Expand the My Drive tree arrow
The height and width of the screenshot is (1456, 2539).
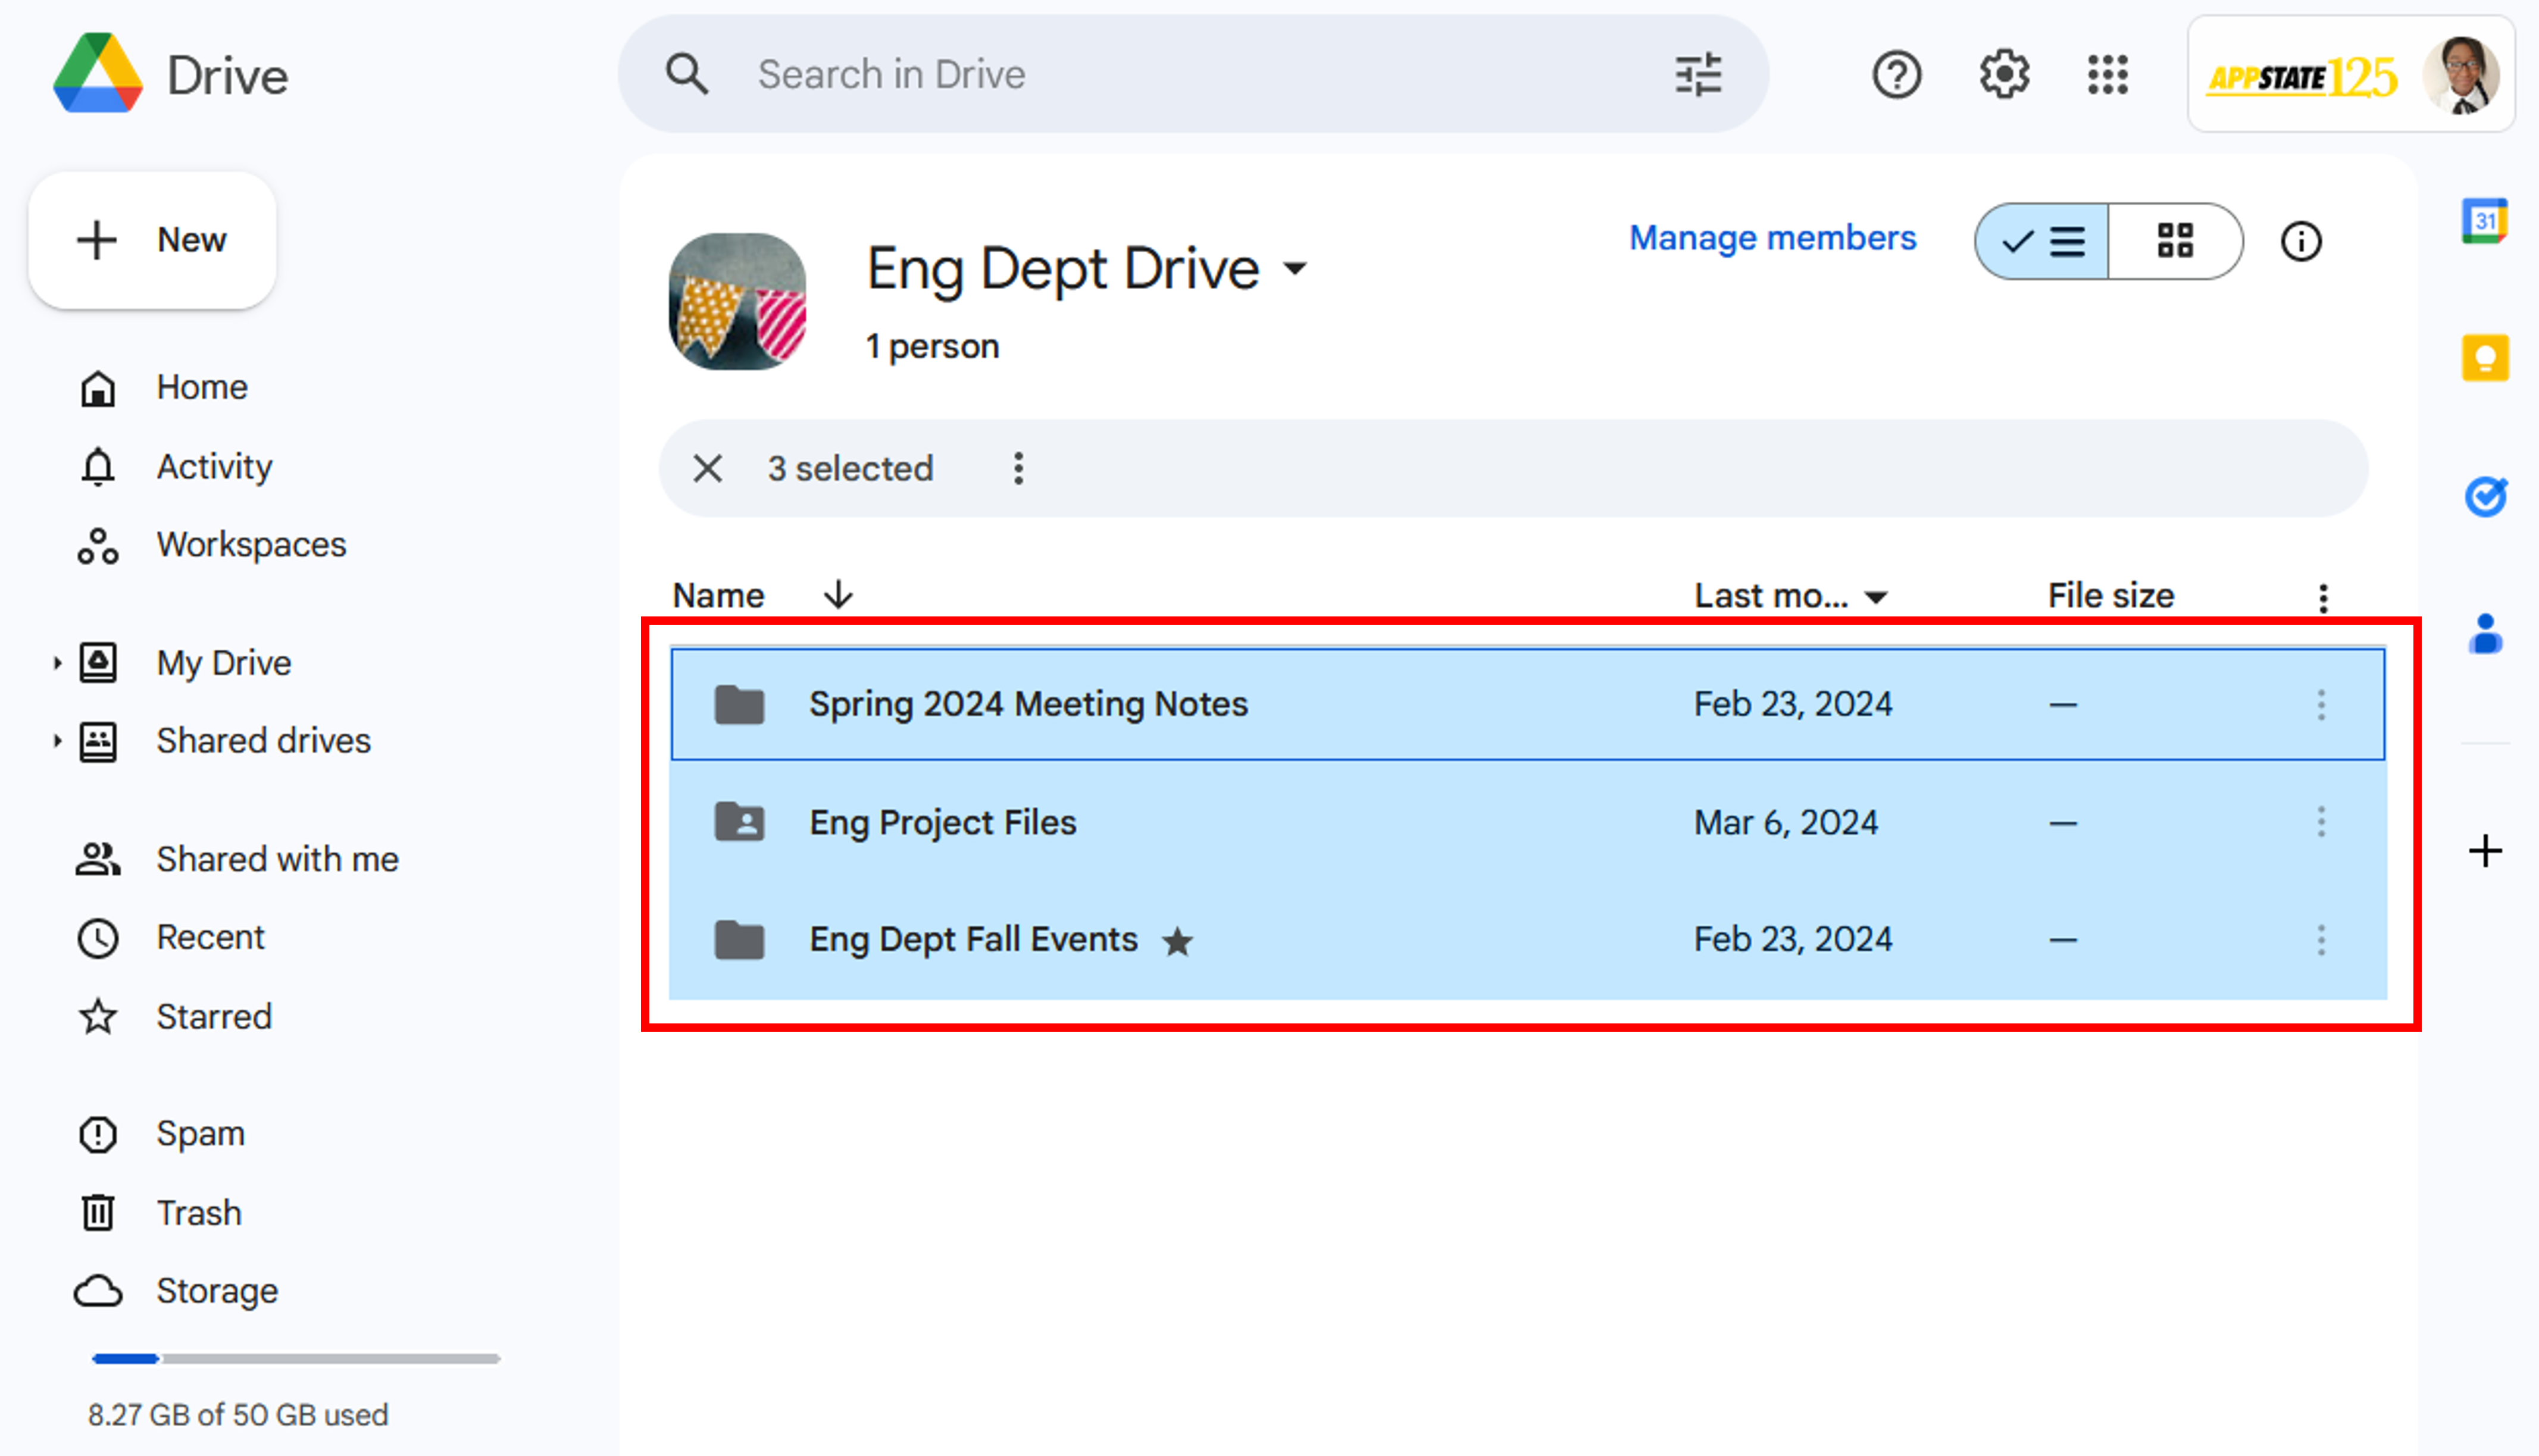57,662
